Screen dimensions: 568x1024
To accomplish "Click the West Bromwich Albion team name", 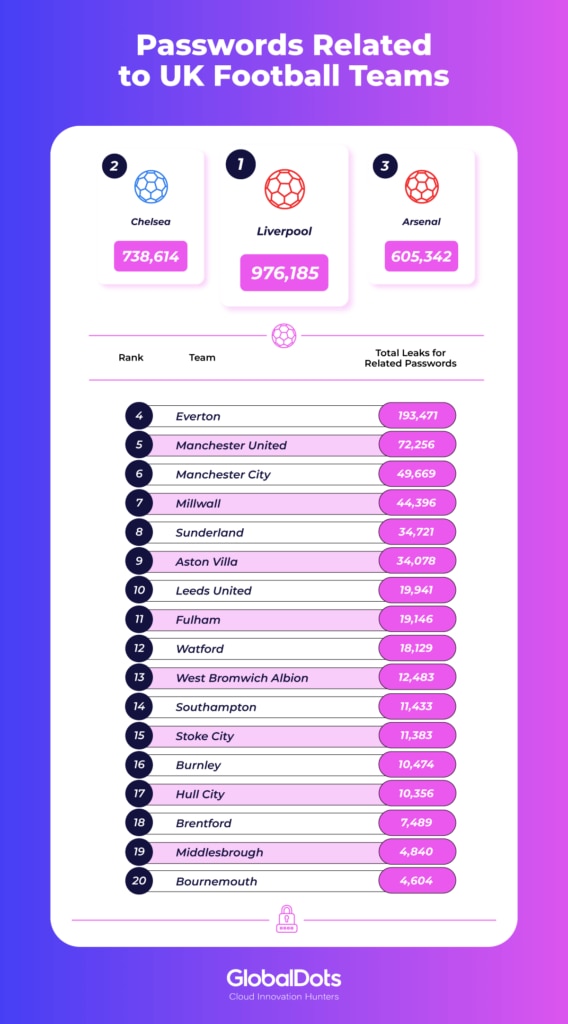I will pyautogui.click(x=242, y=678).
